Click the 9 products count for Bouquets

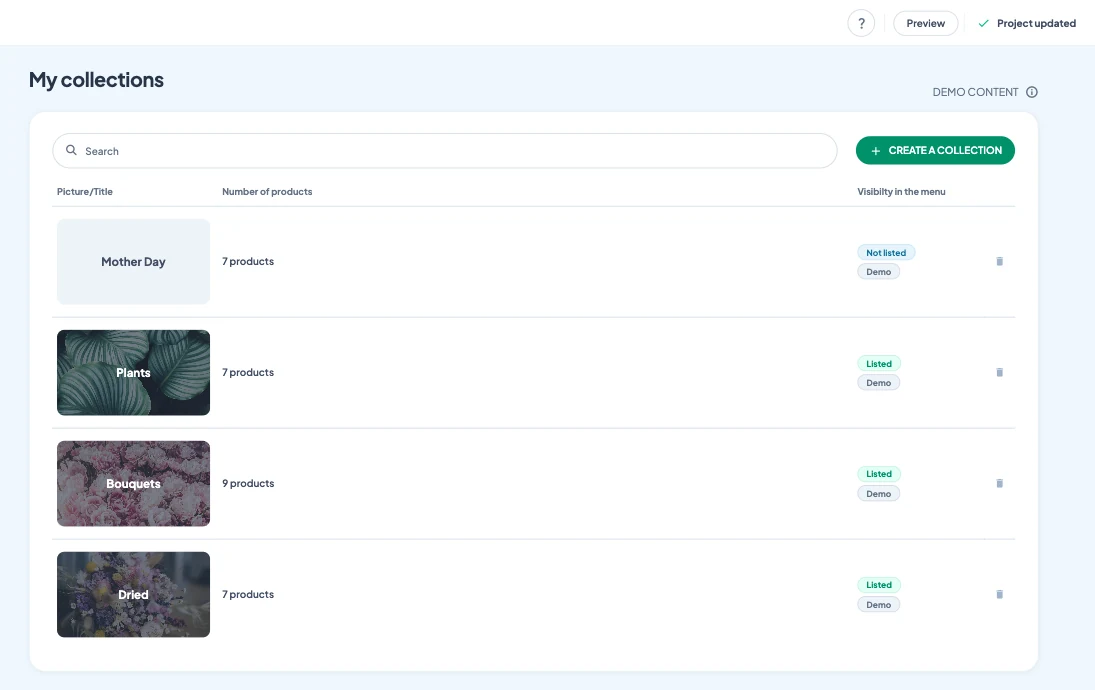(x=248, y=483)
